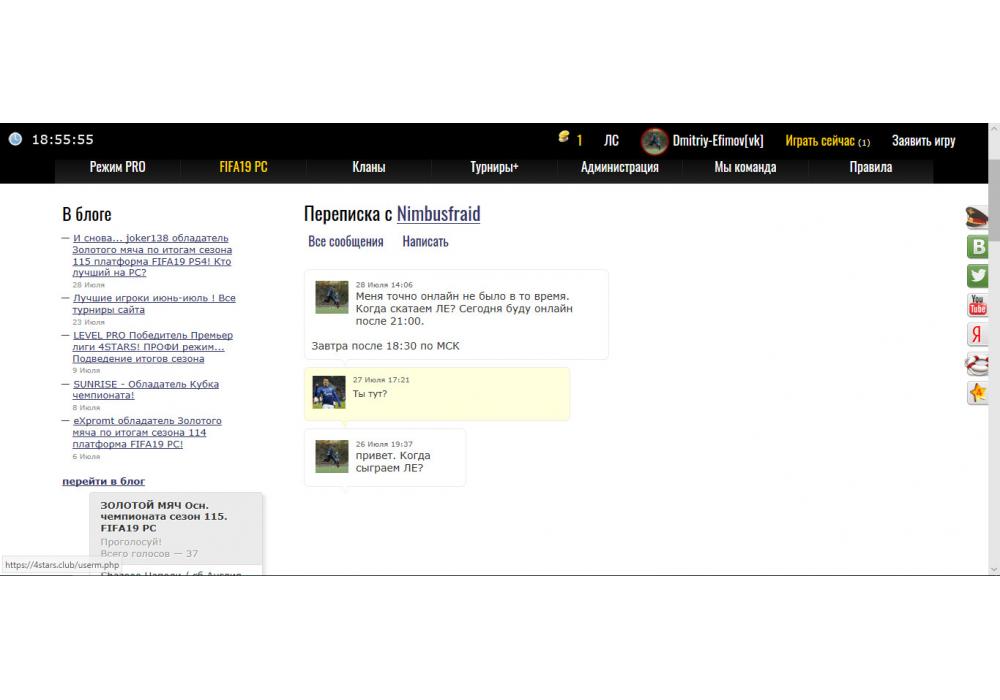Go to the Режим PRO section
Screen dimensions: 1000x700
click(x=117, y=167)
